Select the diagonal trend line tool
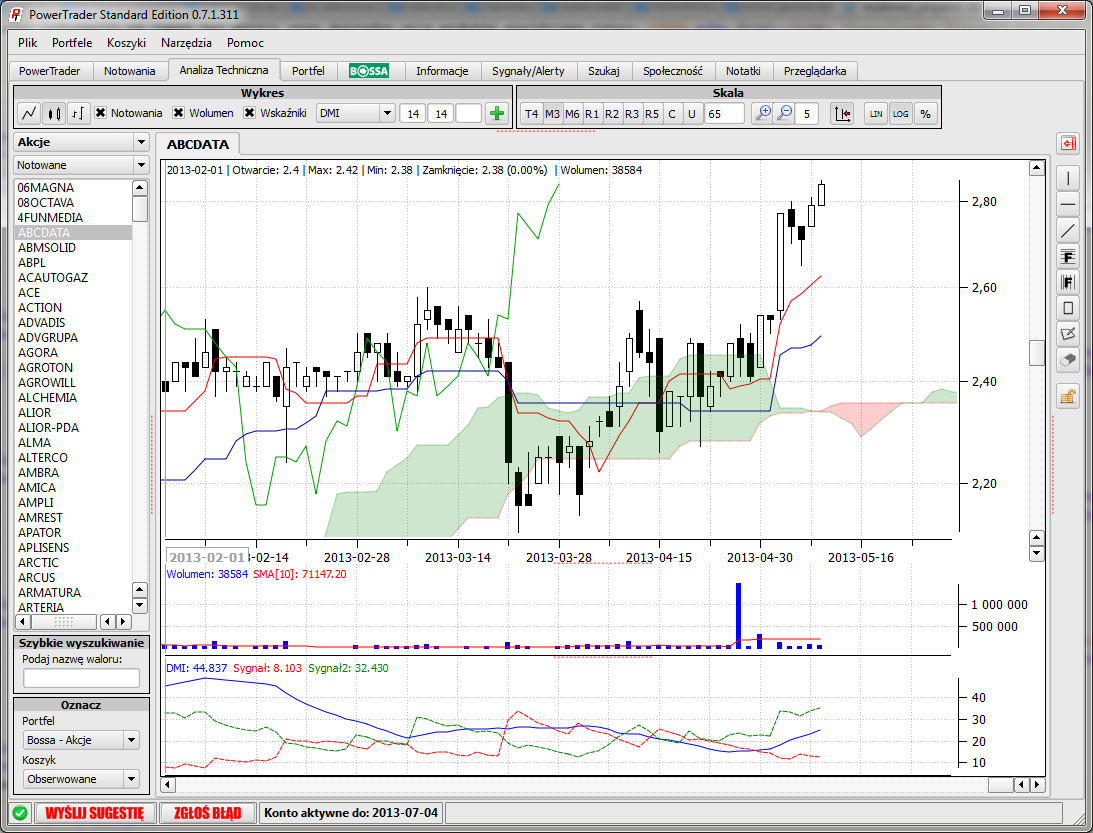Screen dimensions: 1093x833 pos(1068,230)
